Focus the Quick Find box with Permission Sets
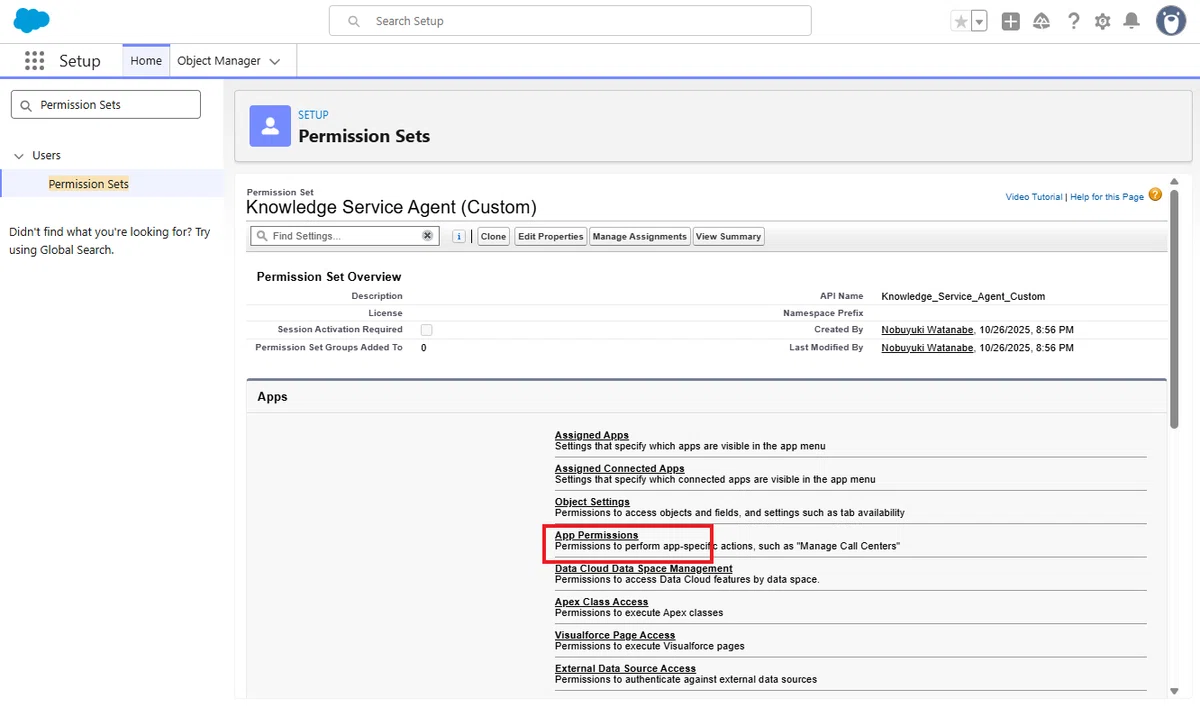The image size is (1200, 706). [105, 105]
